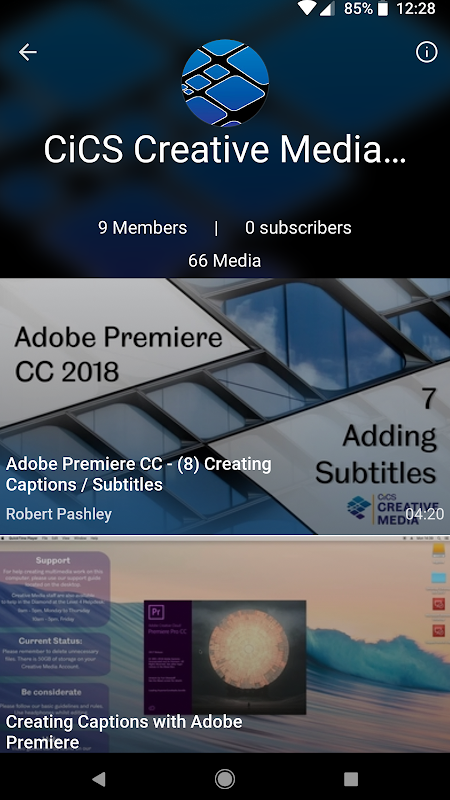
Task: Tap the Premiere Pro splash screen in thumbnail
Action: pyautogui.click(x=225, y=657)
